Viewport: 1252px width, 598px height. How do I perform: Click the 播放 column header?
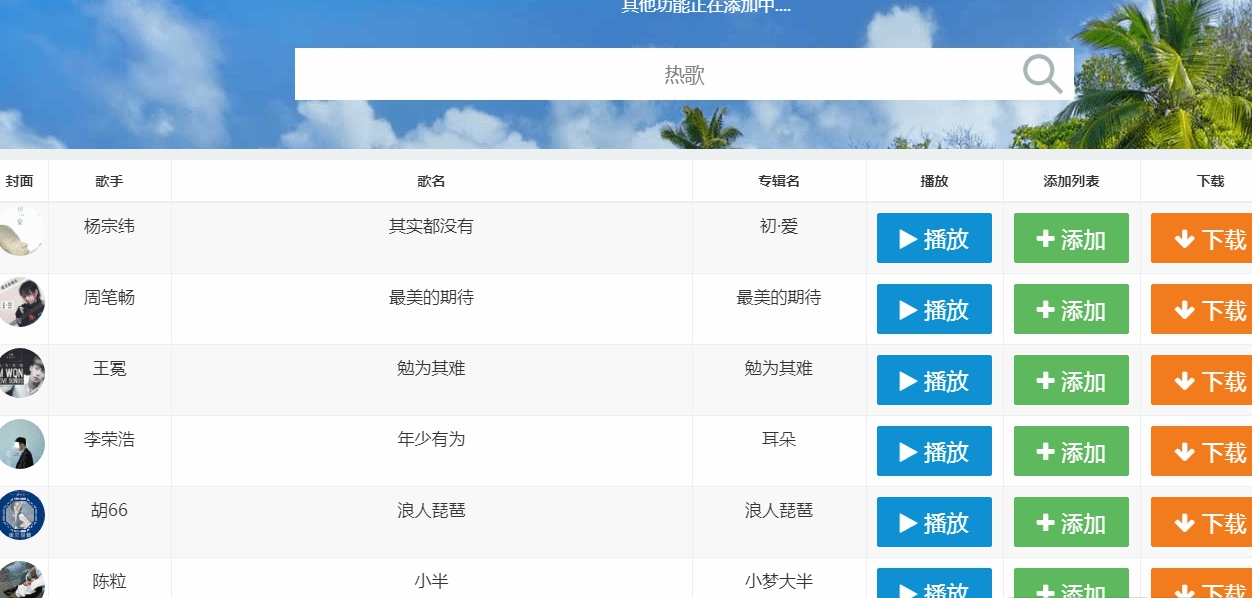(x=934, y=181)
